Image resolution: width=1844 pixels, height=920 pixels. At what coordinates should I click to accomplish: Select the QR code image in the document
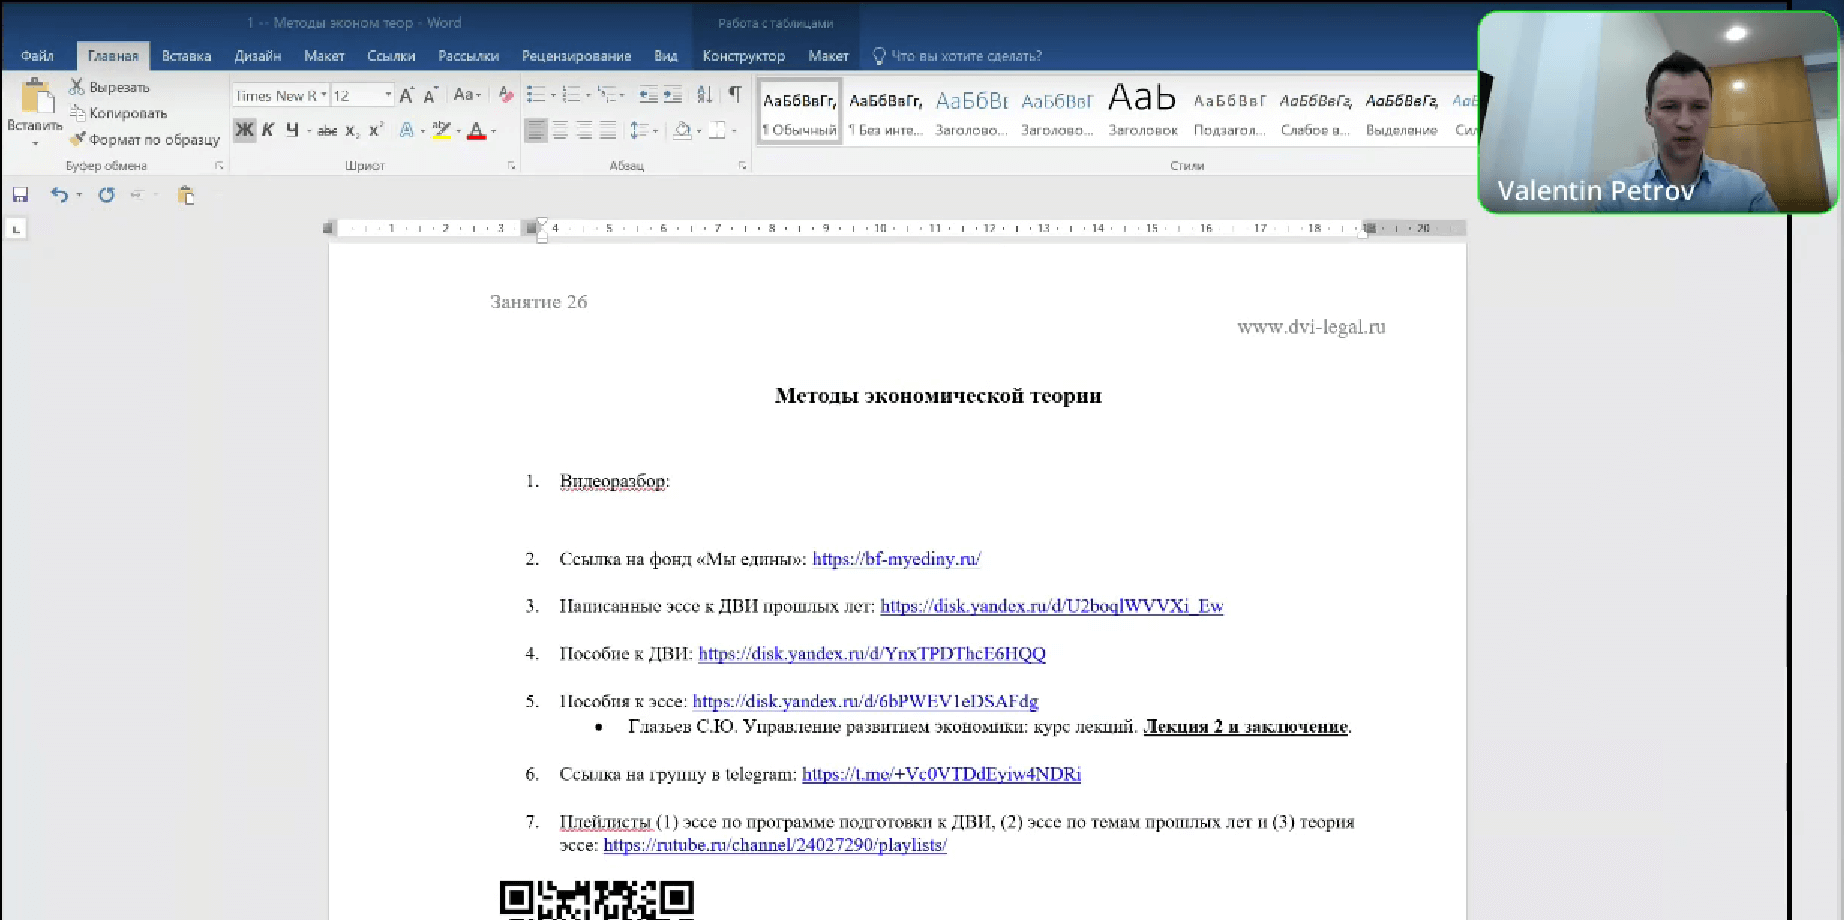click(594, 898)
